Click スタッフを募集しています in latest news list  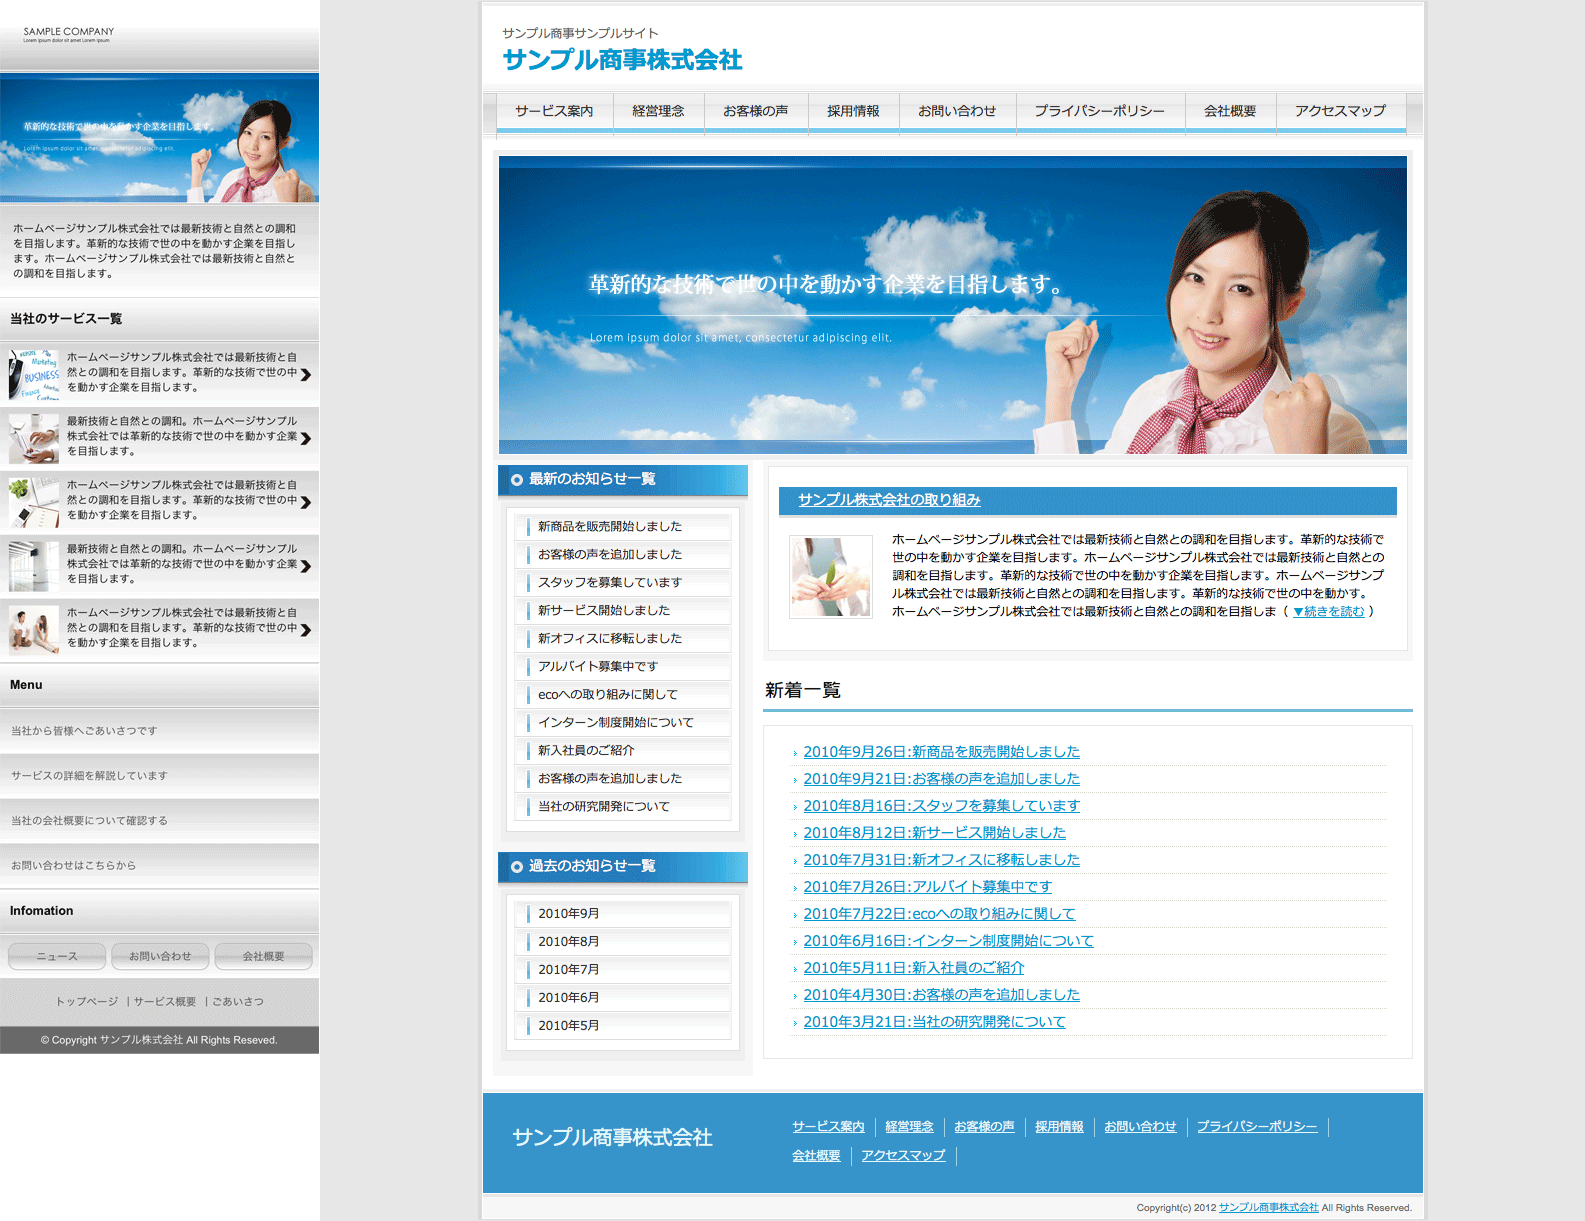click(610, 583)
